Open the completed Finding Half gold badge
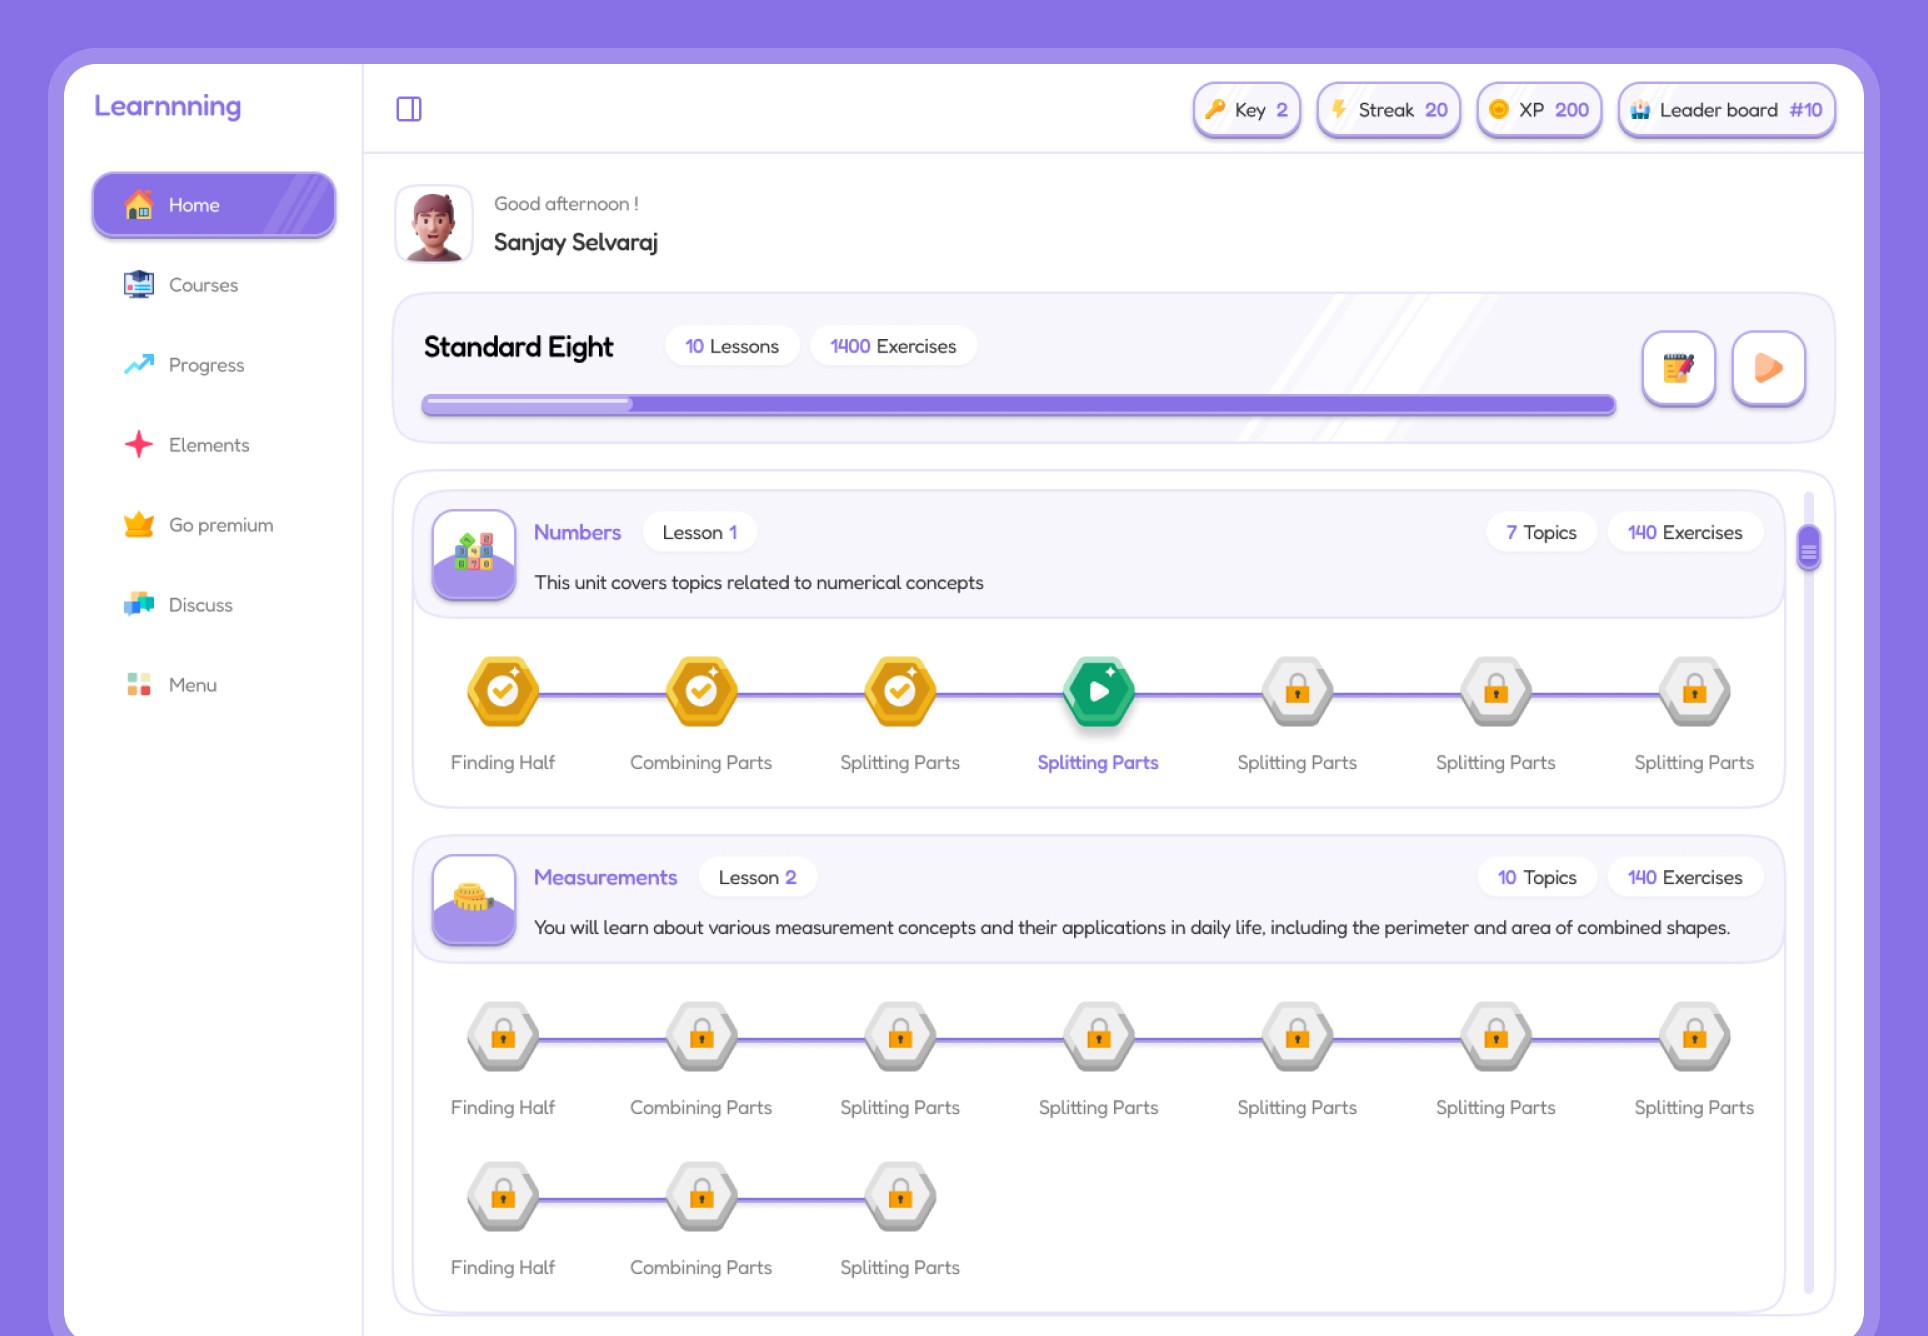 point(503,691)
